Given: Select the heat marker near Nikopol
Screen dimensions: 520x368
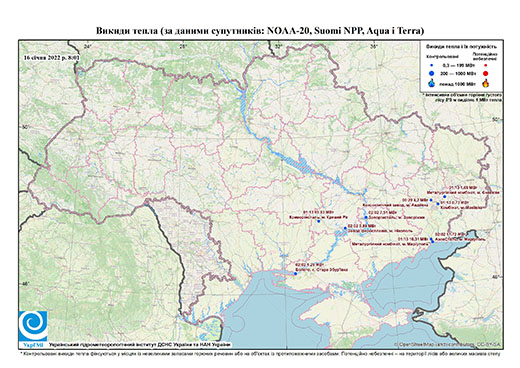Looking at the screenshot, I should click(345, 228).
